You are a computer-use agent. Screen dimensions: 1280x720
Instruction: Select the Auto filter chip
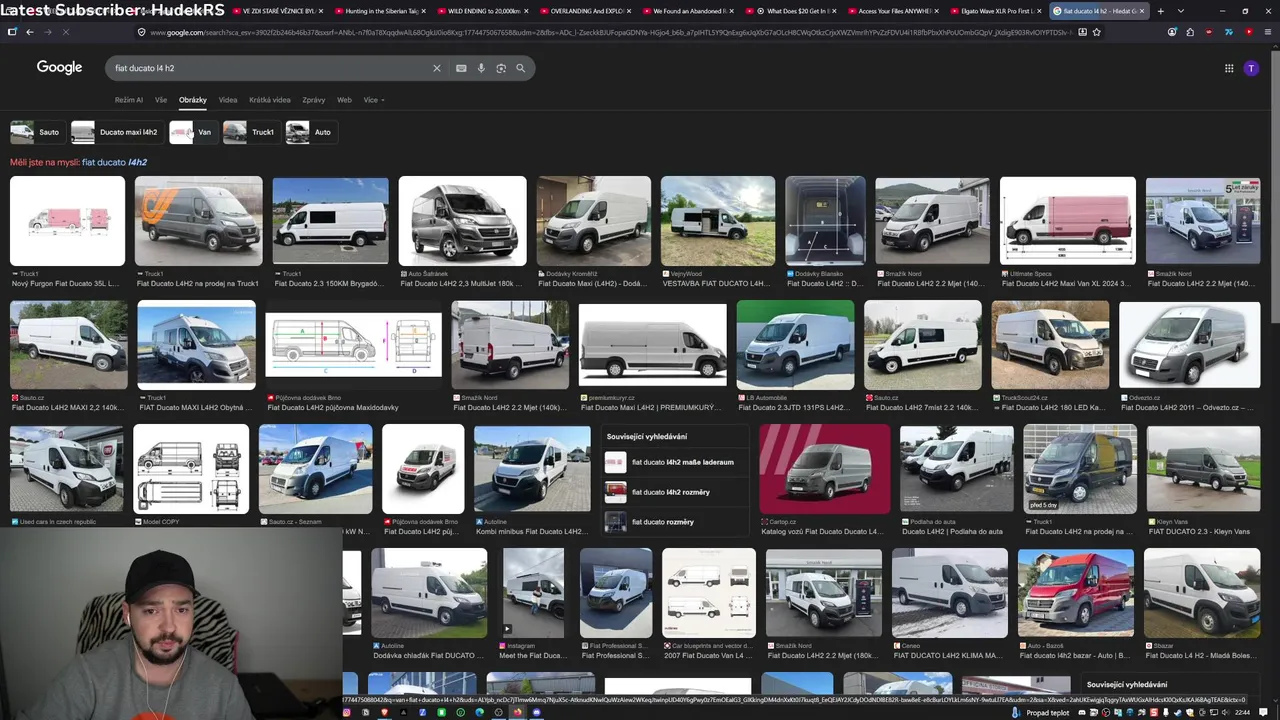pyautogui.click(x=310, y=132)
